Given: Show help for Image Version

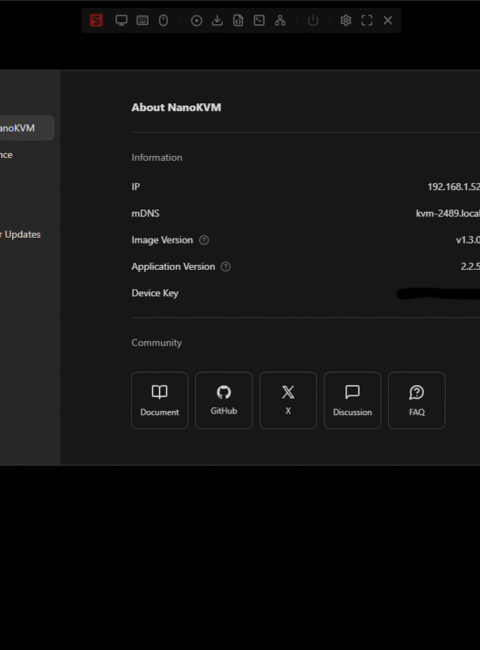Looking at the screenshot, I should [x=204, y=240].
